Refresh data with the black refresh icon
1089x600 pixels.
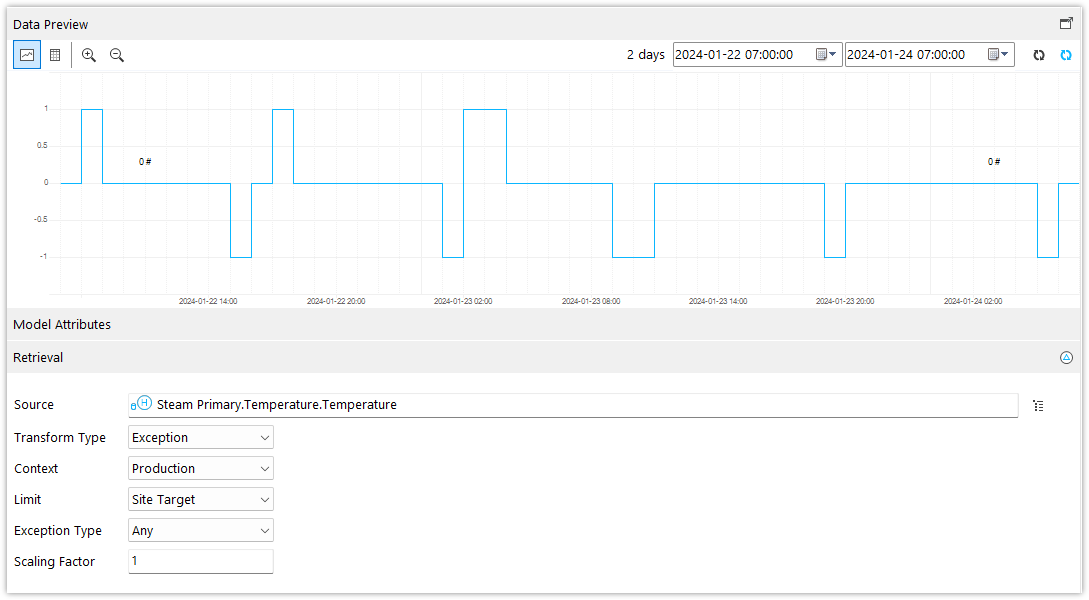[x=1038, y=56]
